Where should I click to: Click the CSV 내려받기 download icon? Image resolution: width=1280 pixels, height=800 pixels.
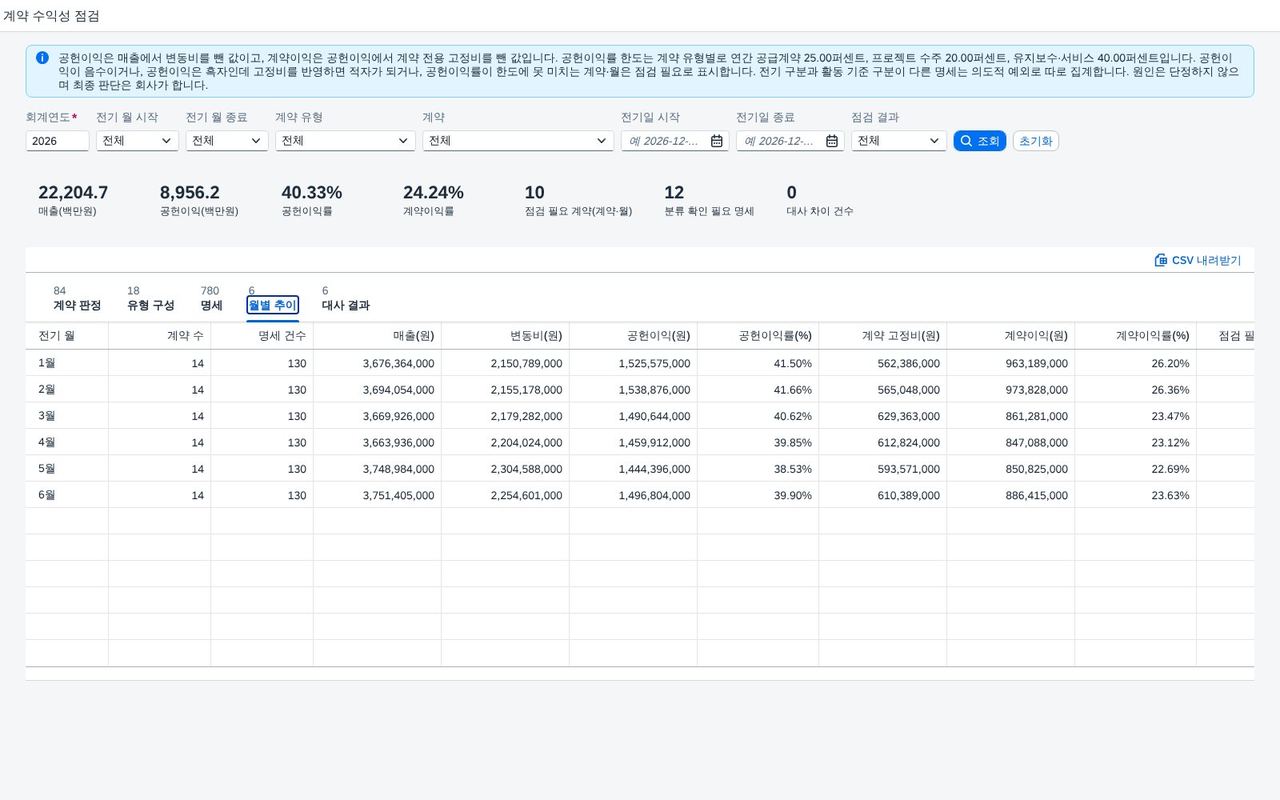point(1161,260)
